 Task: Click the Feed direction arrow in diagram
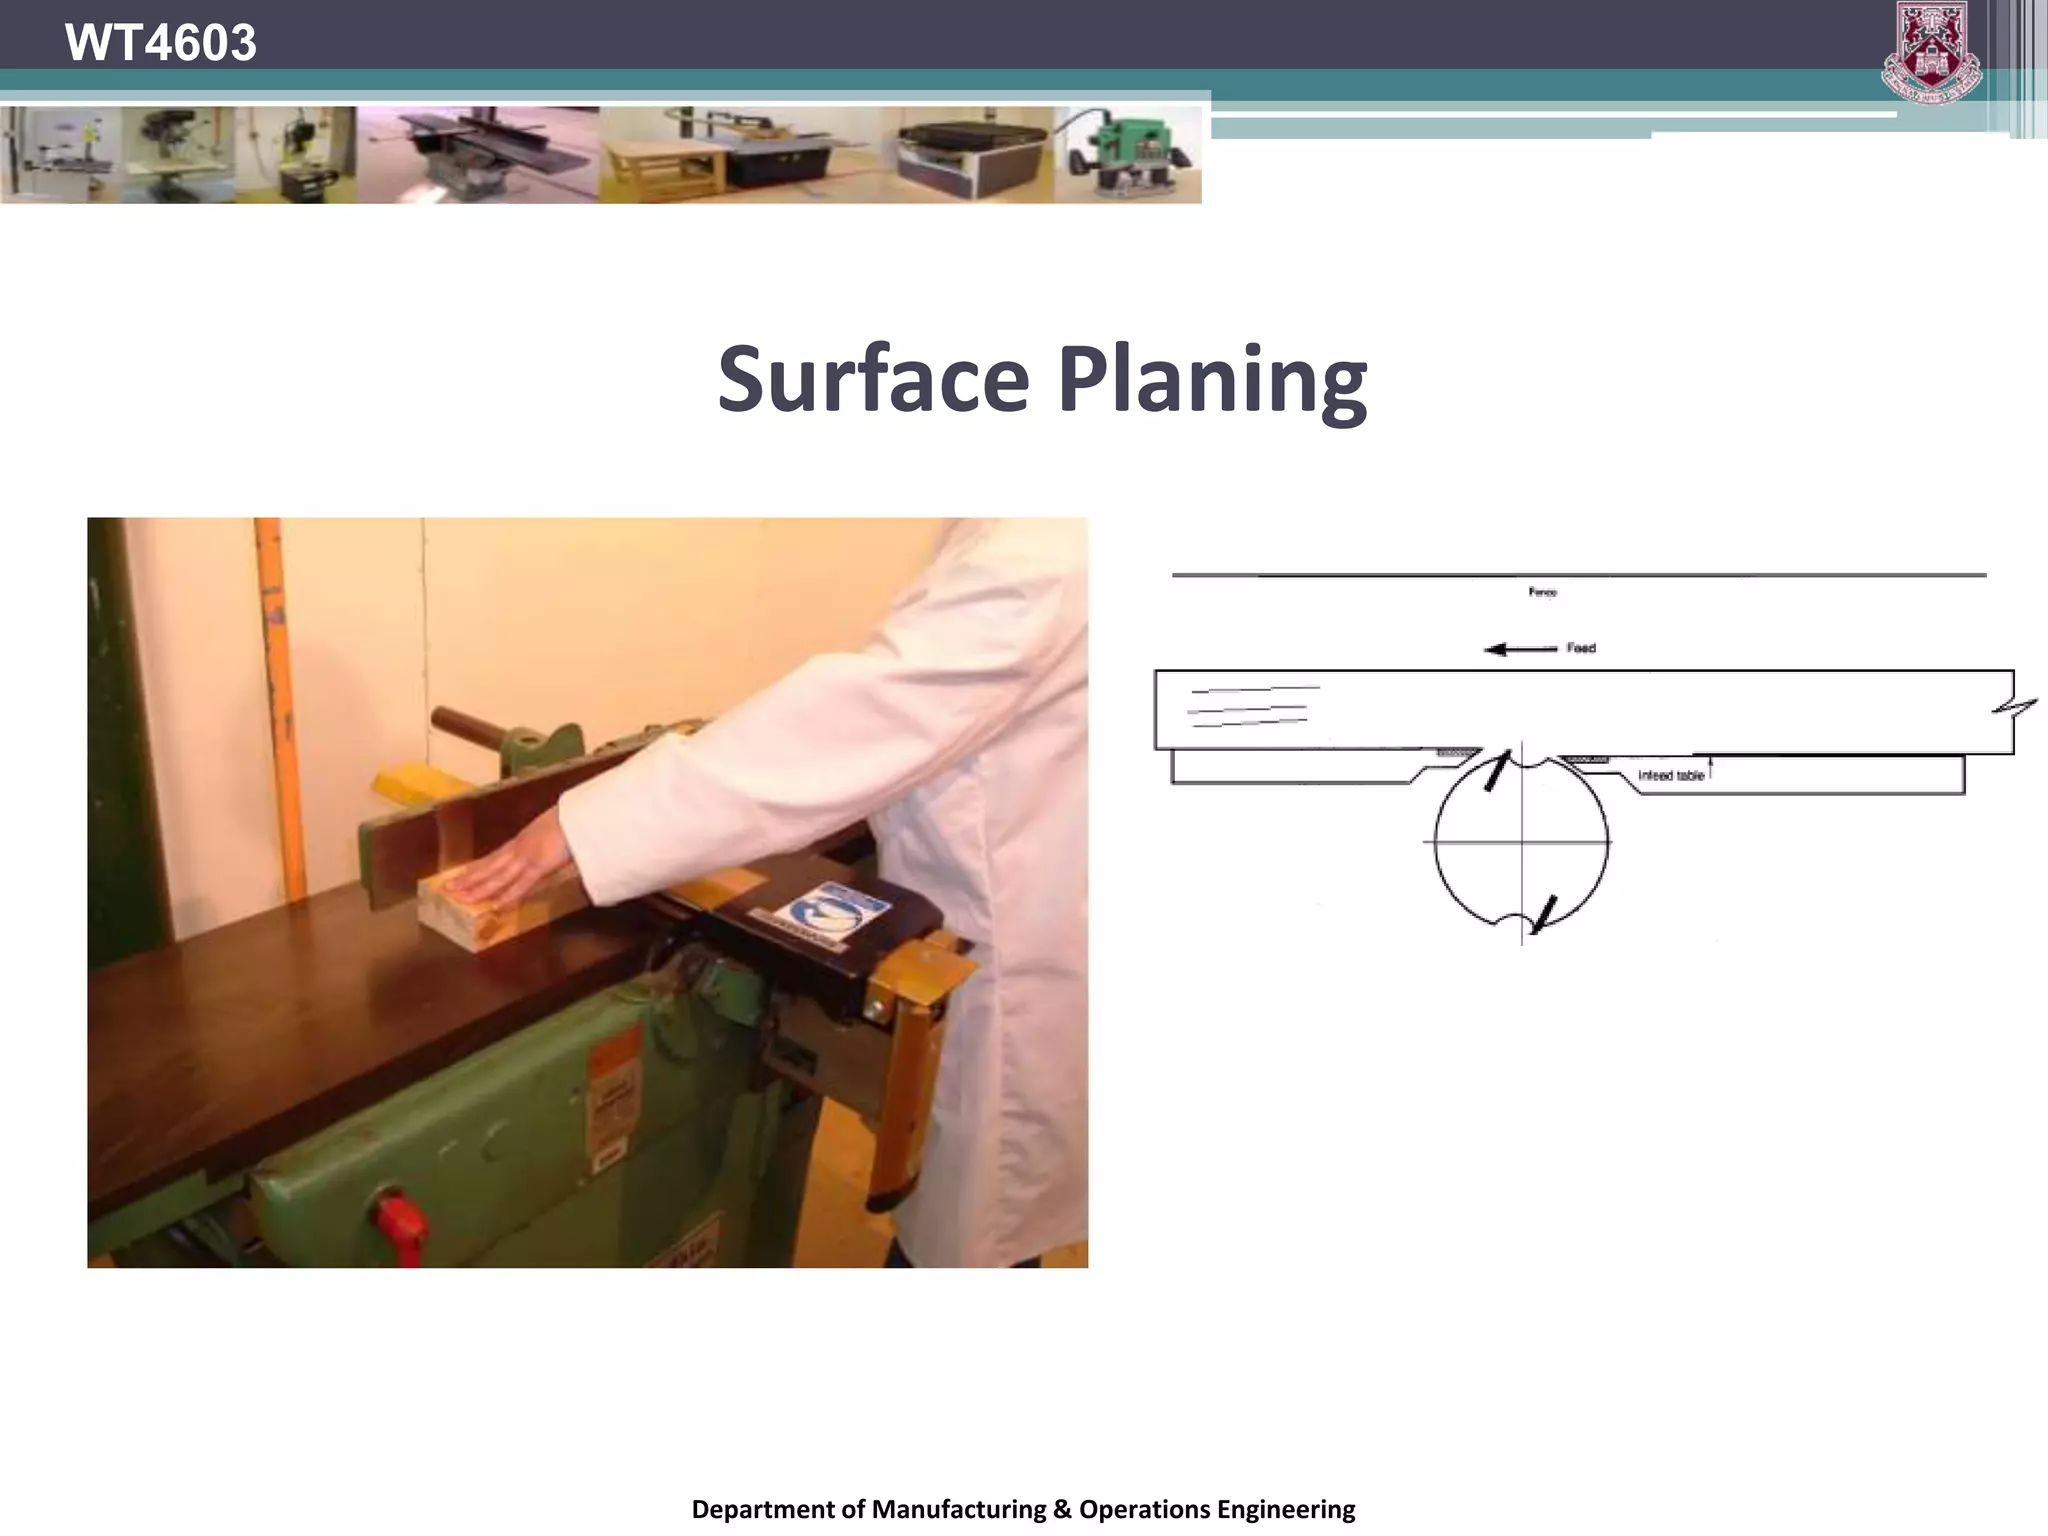1520,649
